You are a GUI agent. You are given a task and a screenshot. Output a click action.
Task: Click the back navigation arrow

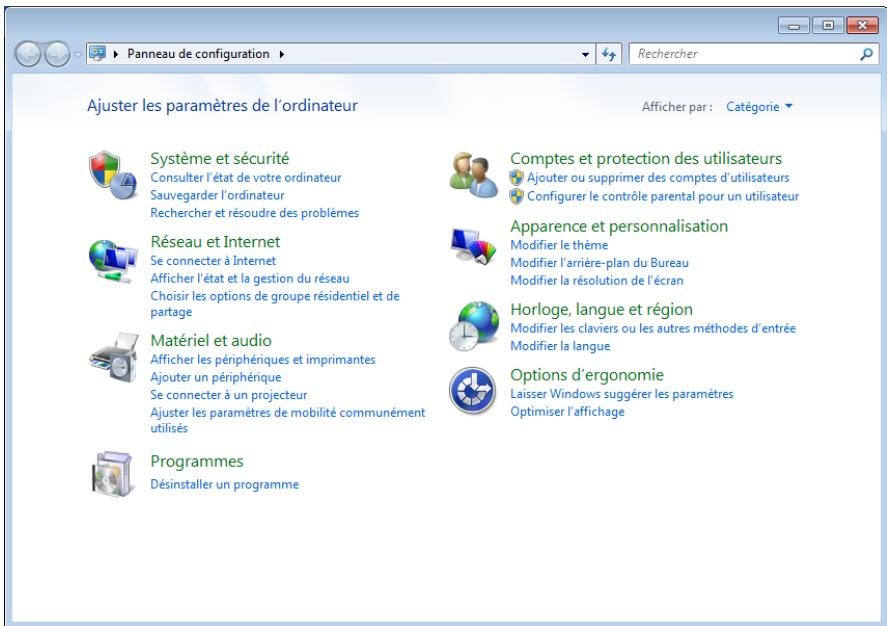(x=27, y=54)
